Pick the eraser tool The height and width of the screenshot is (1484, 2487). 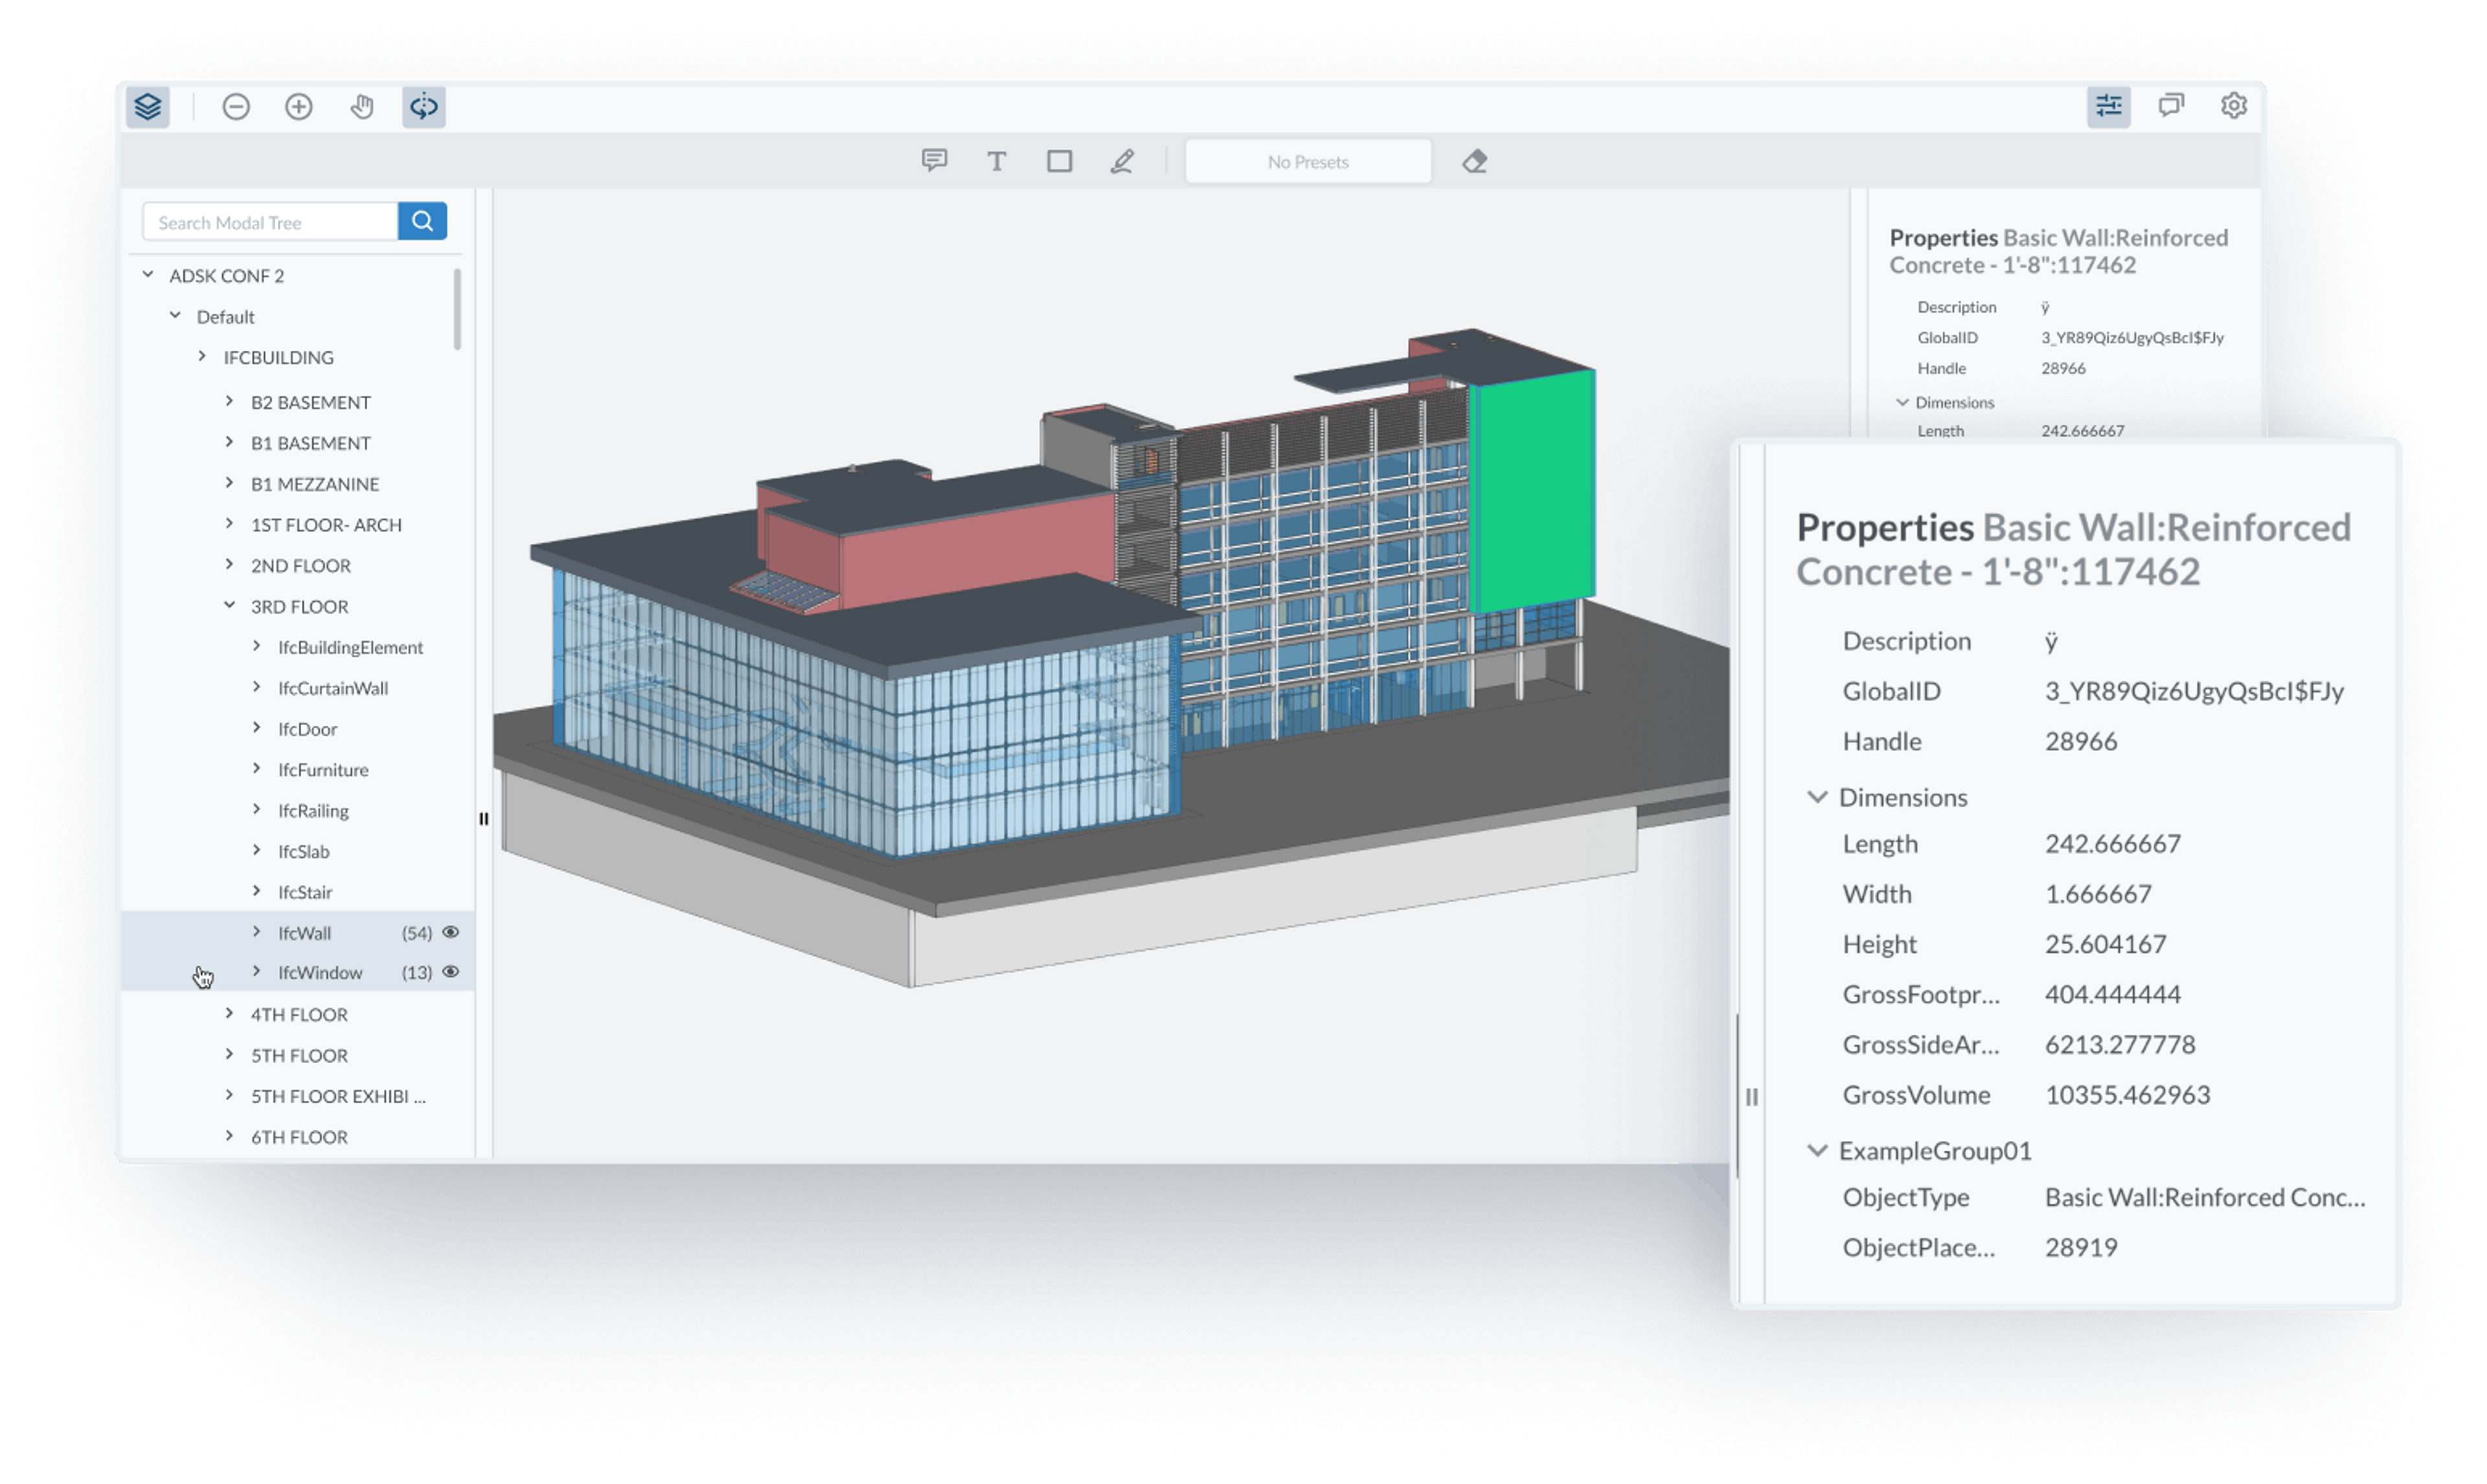[x=1474, y=161]
